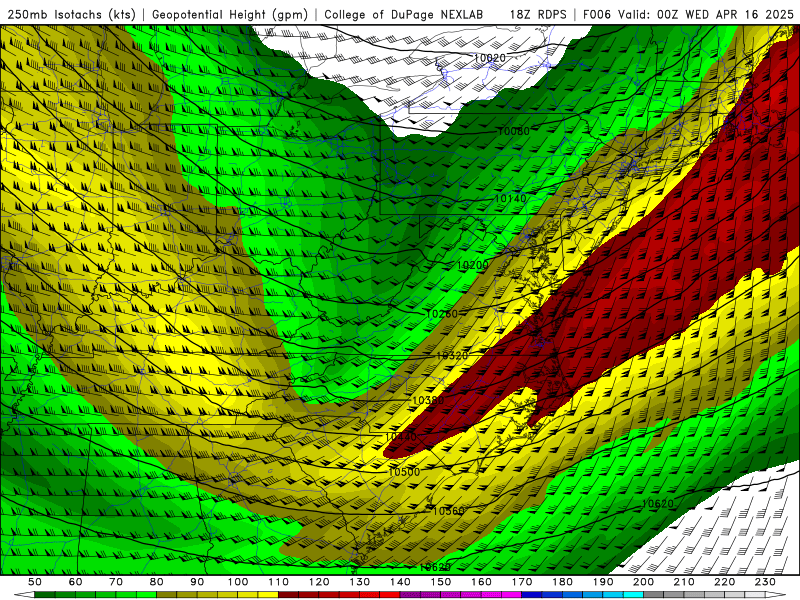Viewport: 800px width, 600px height.
Task: Click the 90 value on the color scale
Action: pyautogui.click(x=197, y=582)
